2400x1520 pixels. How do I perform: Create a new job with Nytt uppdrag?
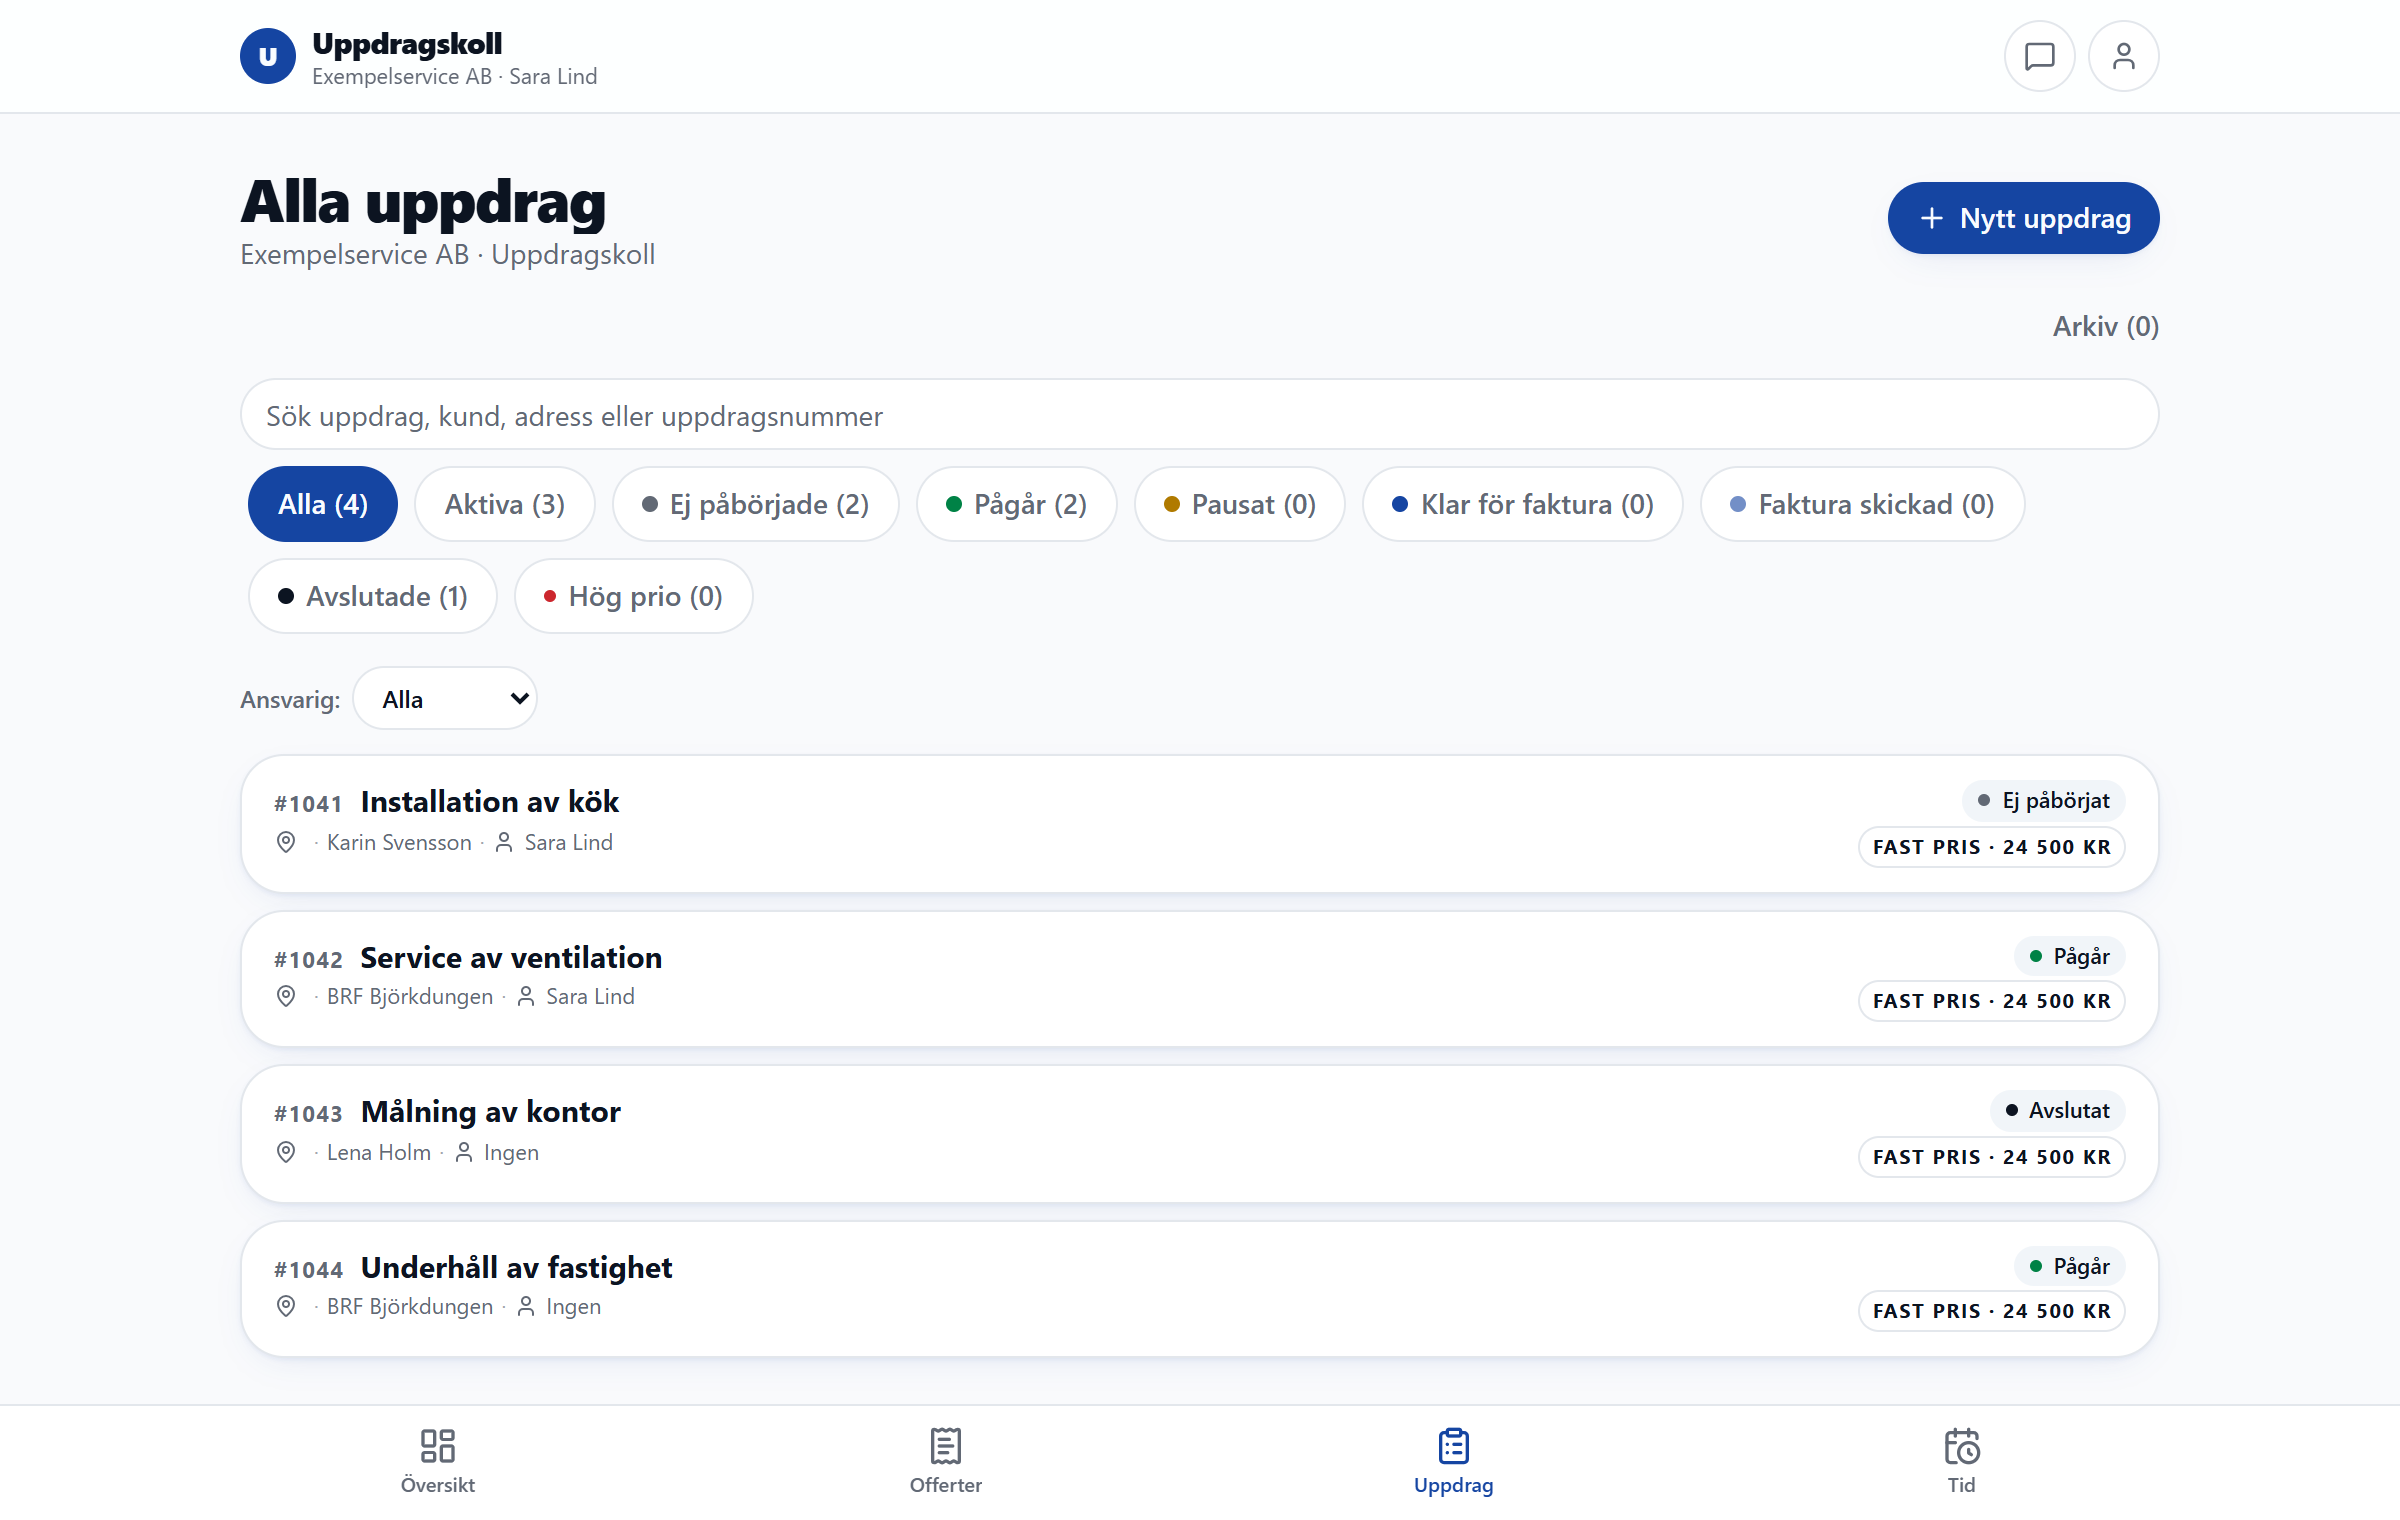[x=2023, y=218]
